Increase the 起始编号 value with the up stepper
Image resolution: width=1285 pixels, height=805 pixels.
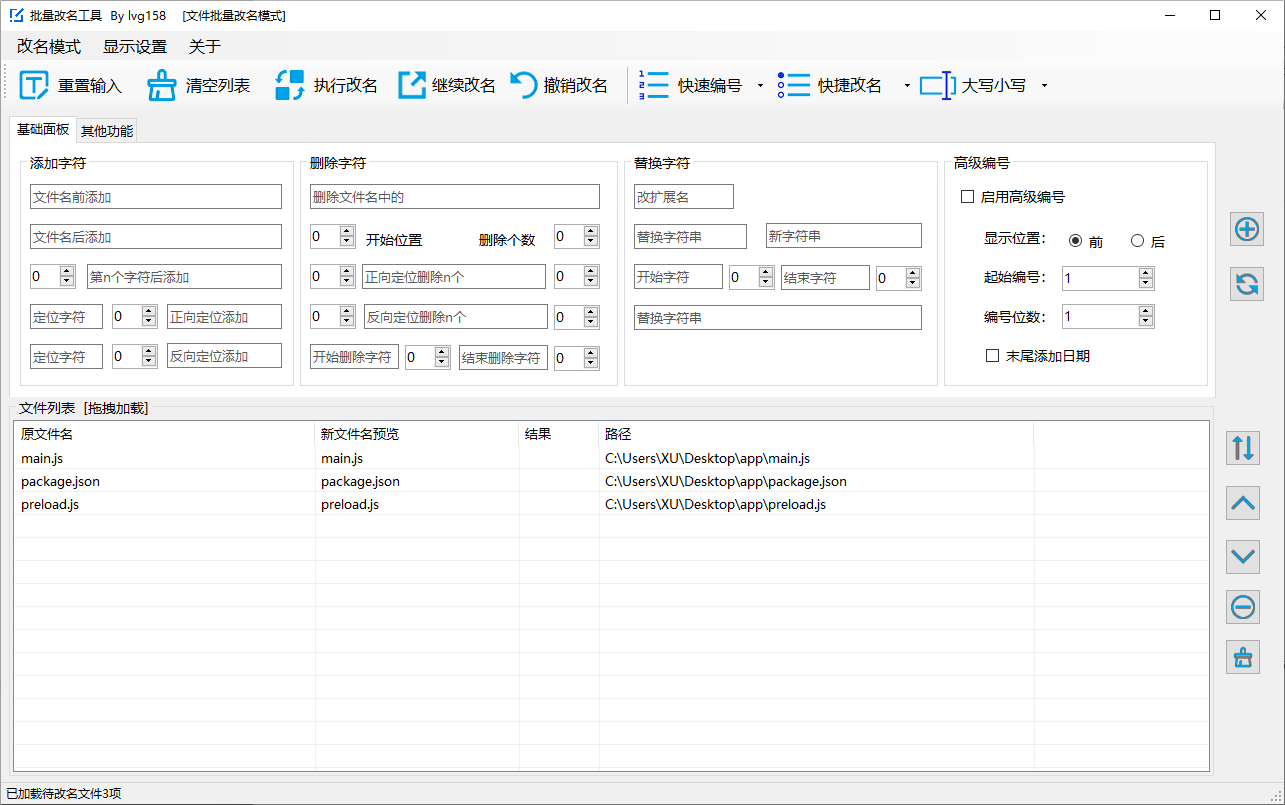(x=1148, y=272)
